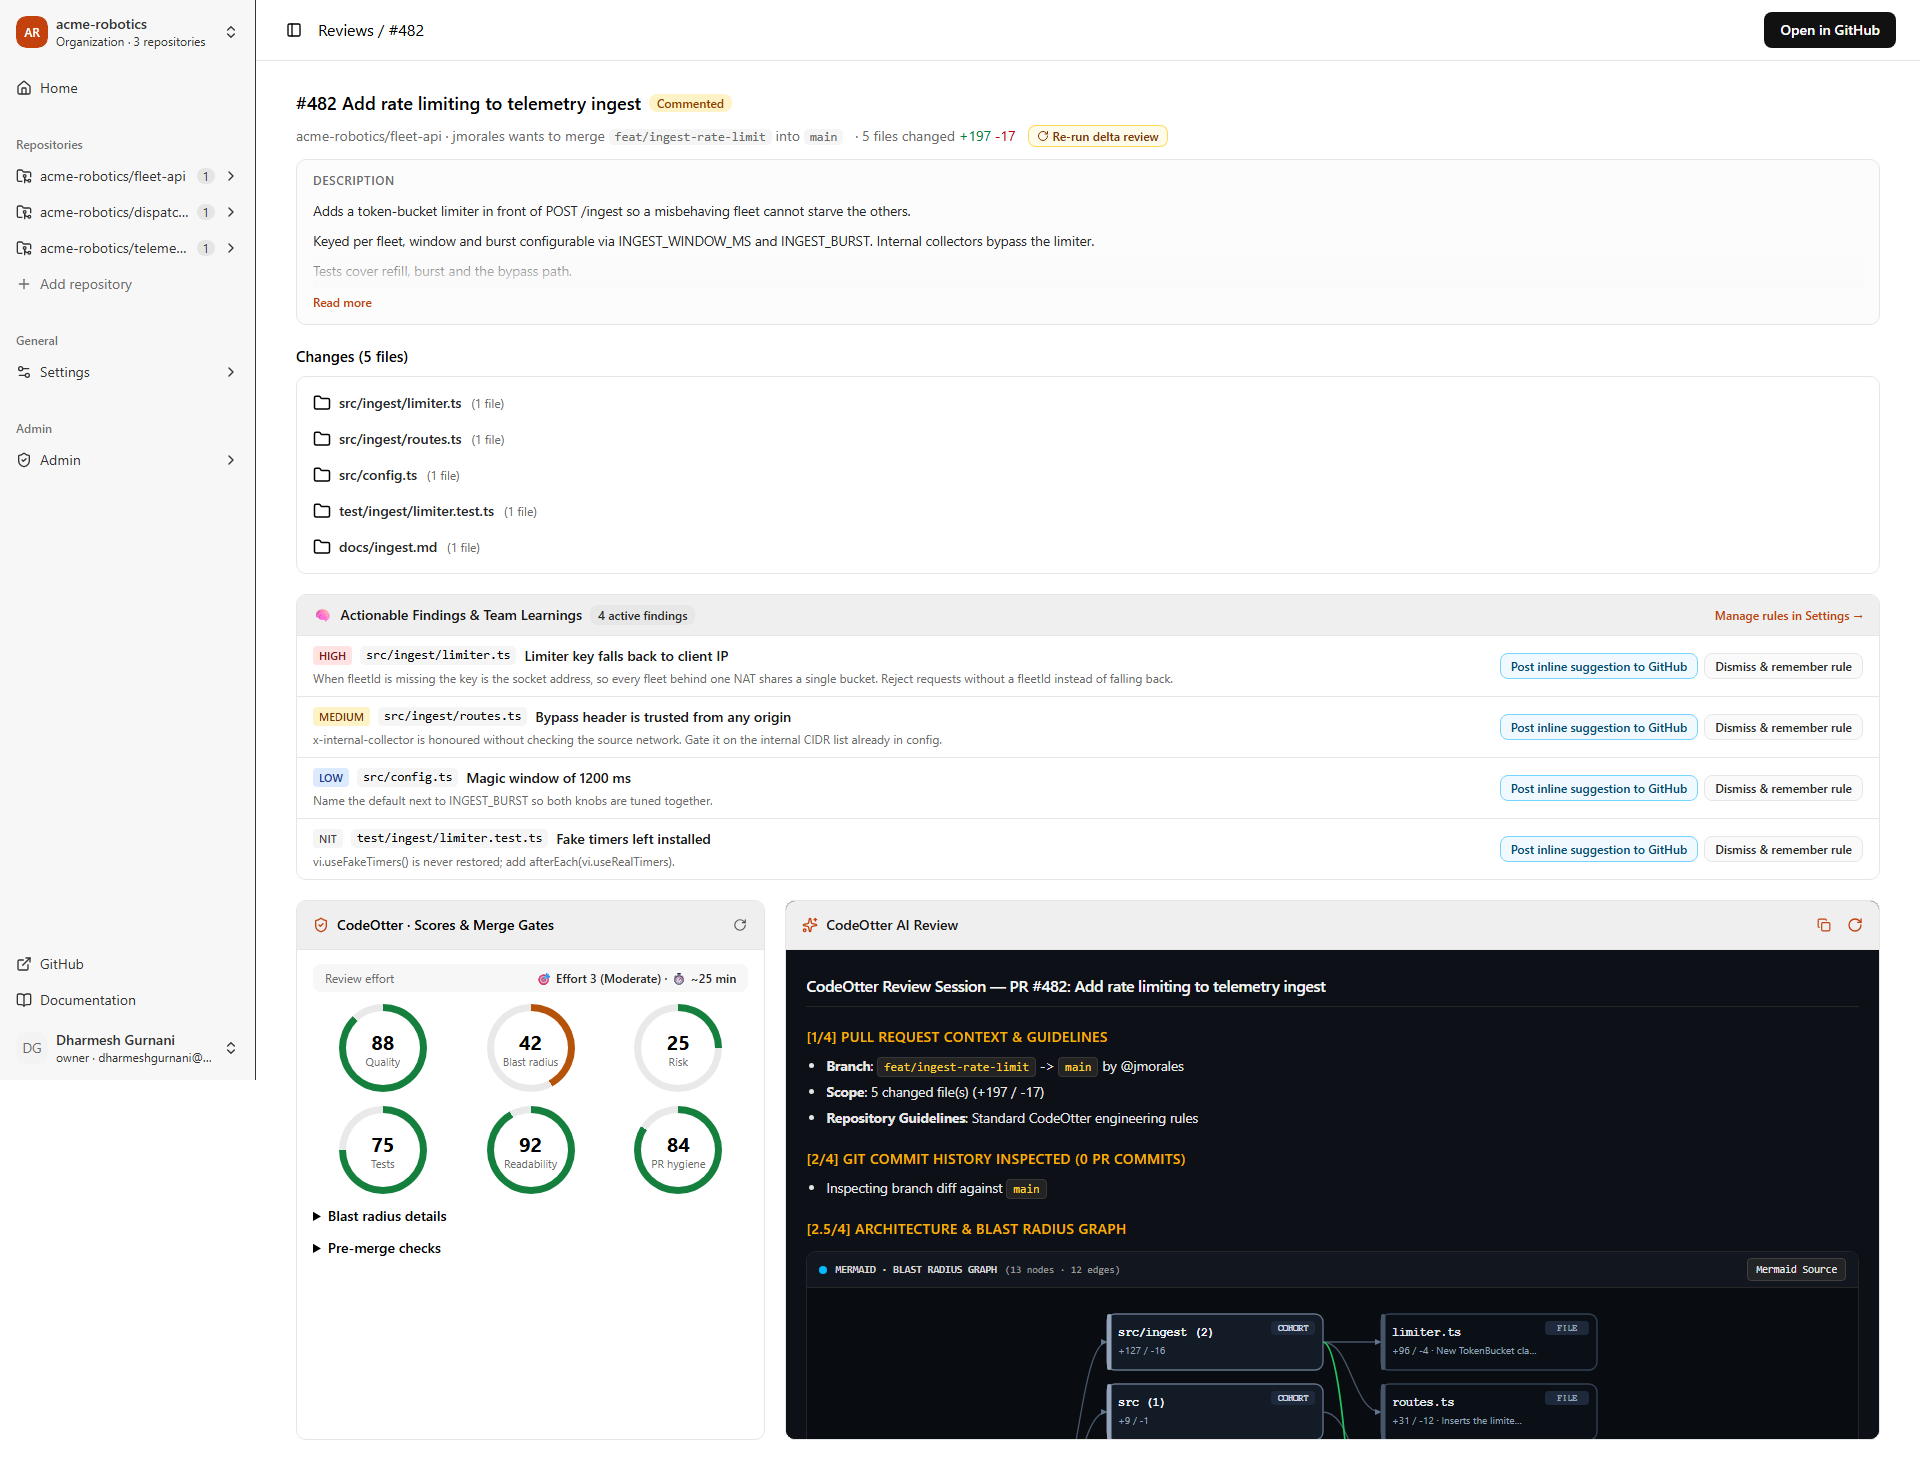Refresh Scores & Merge Gates panel
Image resolution: width=1920 pixels, height=1468 pixels.
pyautogui.click(x=740, y=925)
